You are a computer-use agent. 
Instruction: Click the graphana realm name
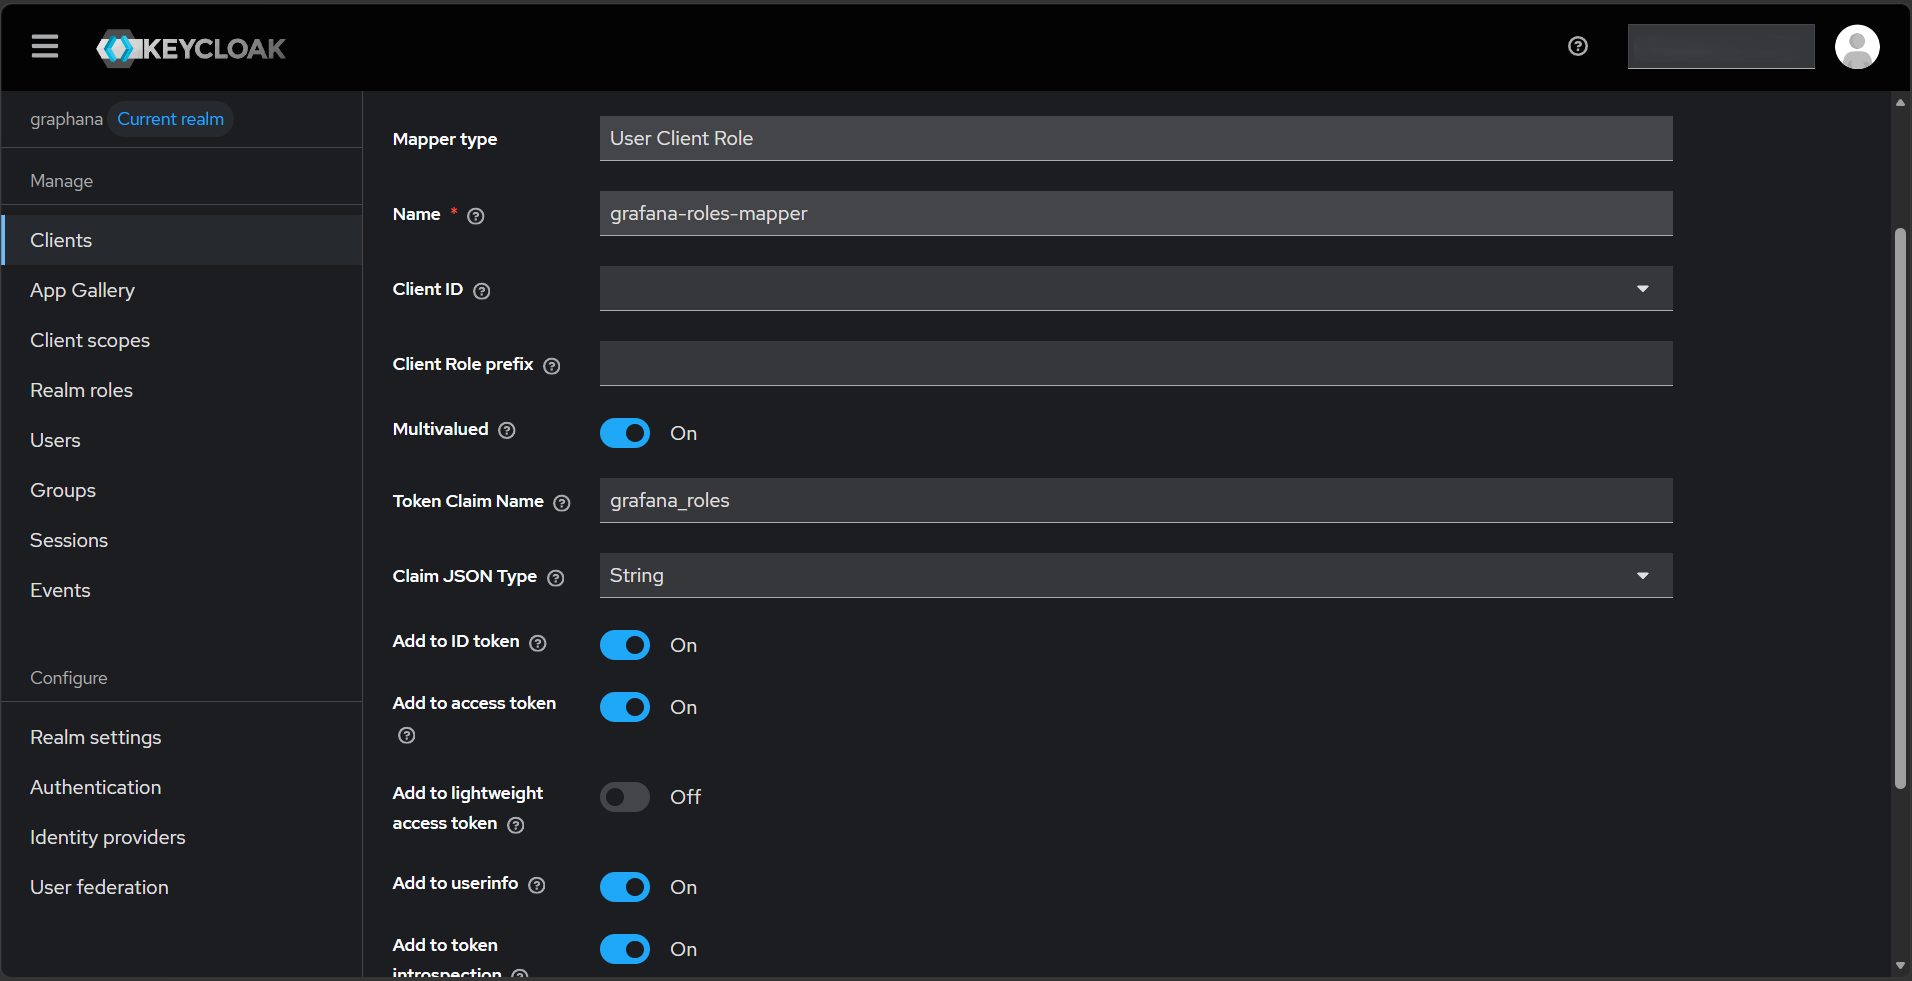pos(66,119)
